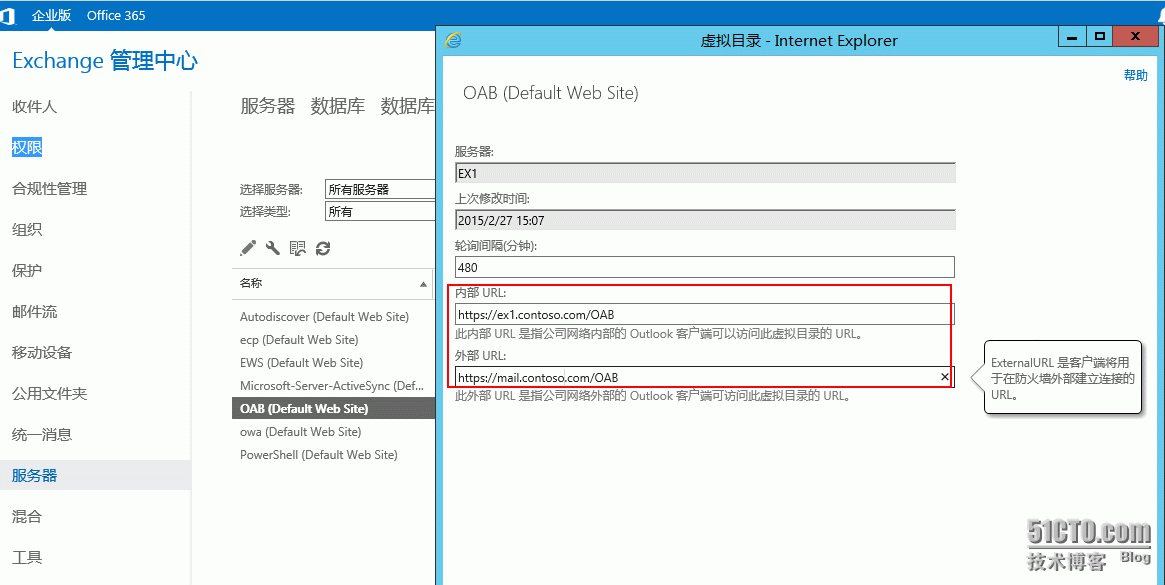
Task: Click the 上次修改时间 field showing 2015/2/27
Action: click(705, 220)
